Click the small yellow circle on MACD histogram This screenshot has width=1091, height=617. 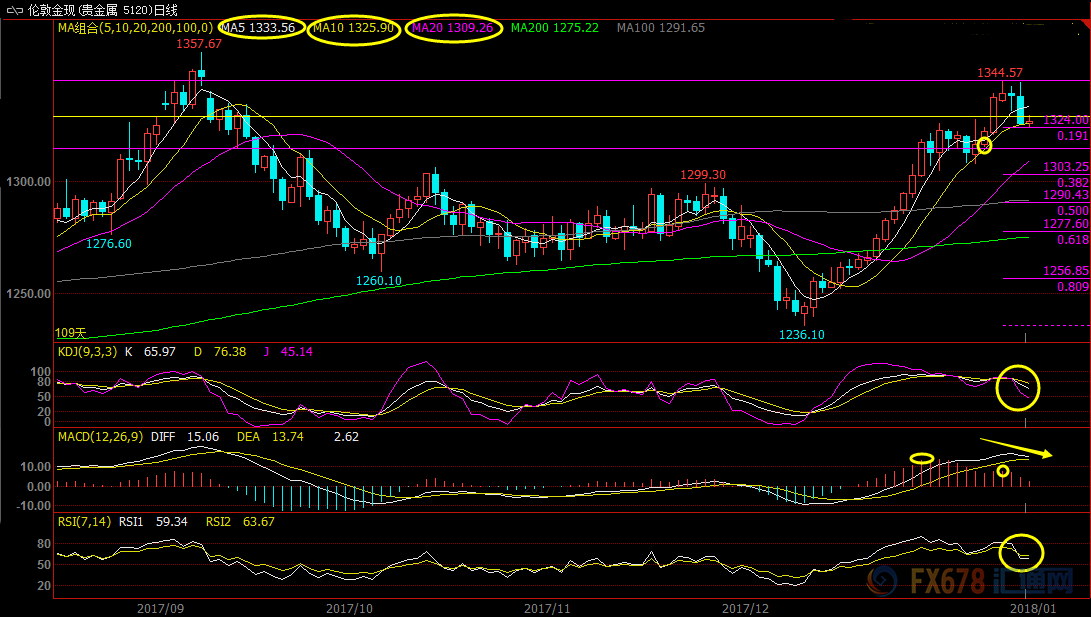coord(1003,471)
